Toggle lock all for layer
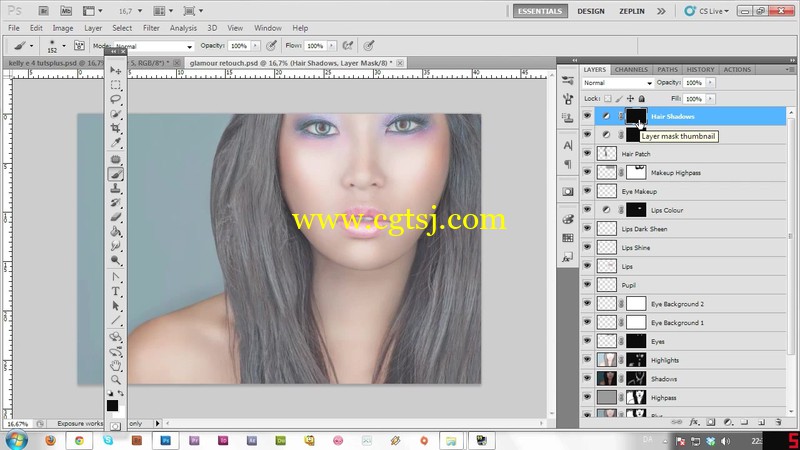This screenshot has width=800, height=450. click(642, 98)
